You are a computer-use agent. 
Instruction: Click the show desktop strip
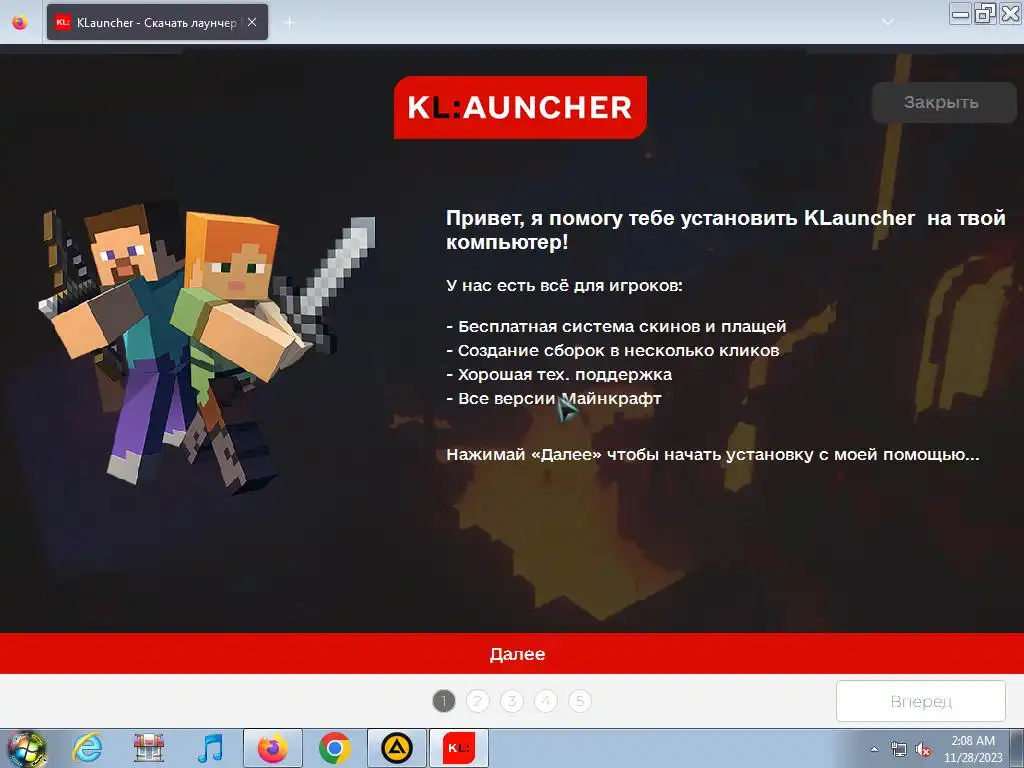tap(1018, 748)
